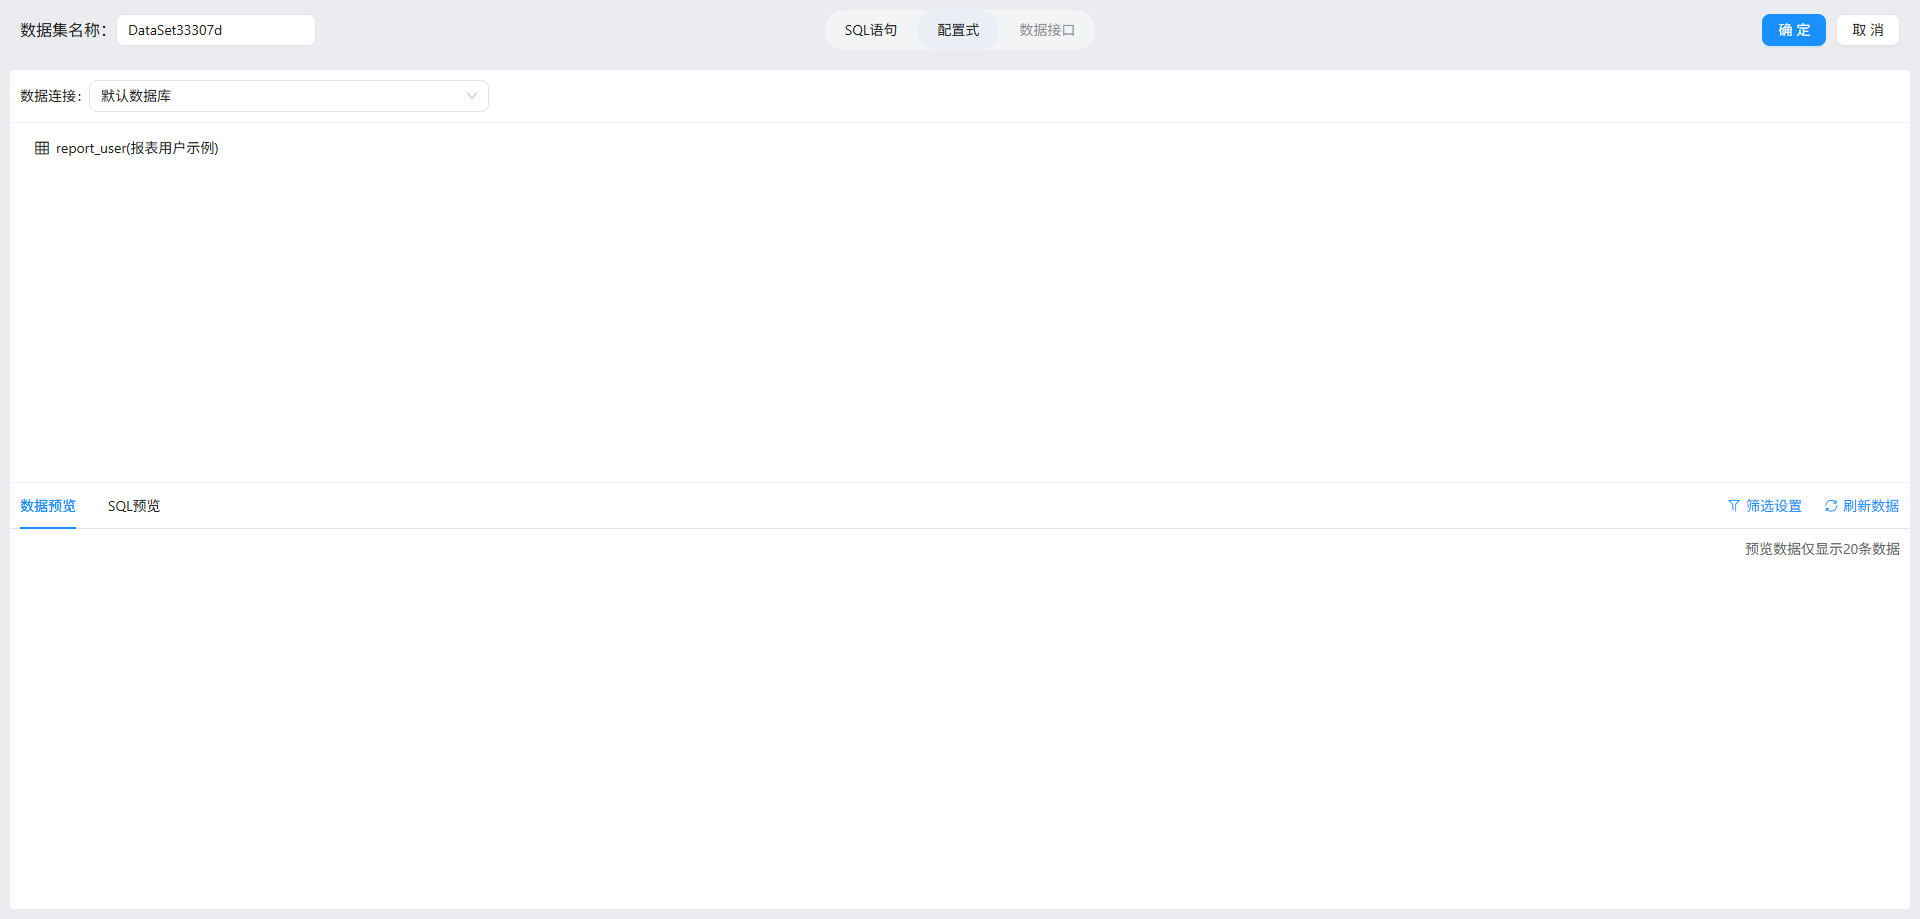Click the 默认数据库 connection select box
Image resolution: width=1920 pixels, height=919 pixels.
pyautogui.click(x=289, y=96)
